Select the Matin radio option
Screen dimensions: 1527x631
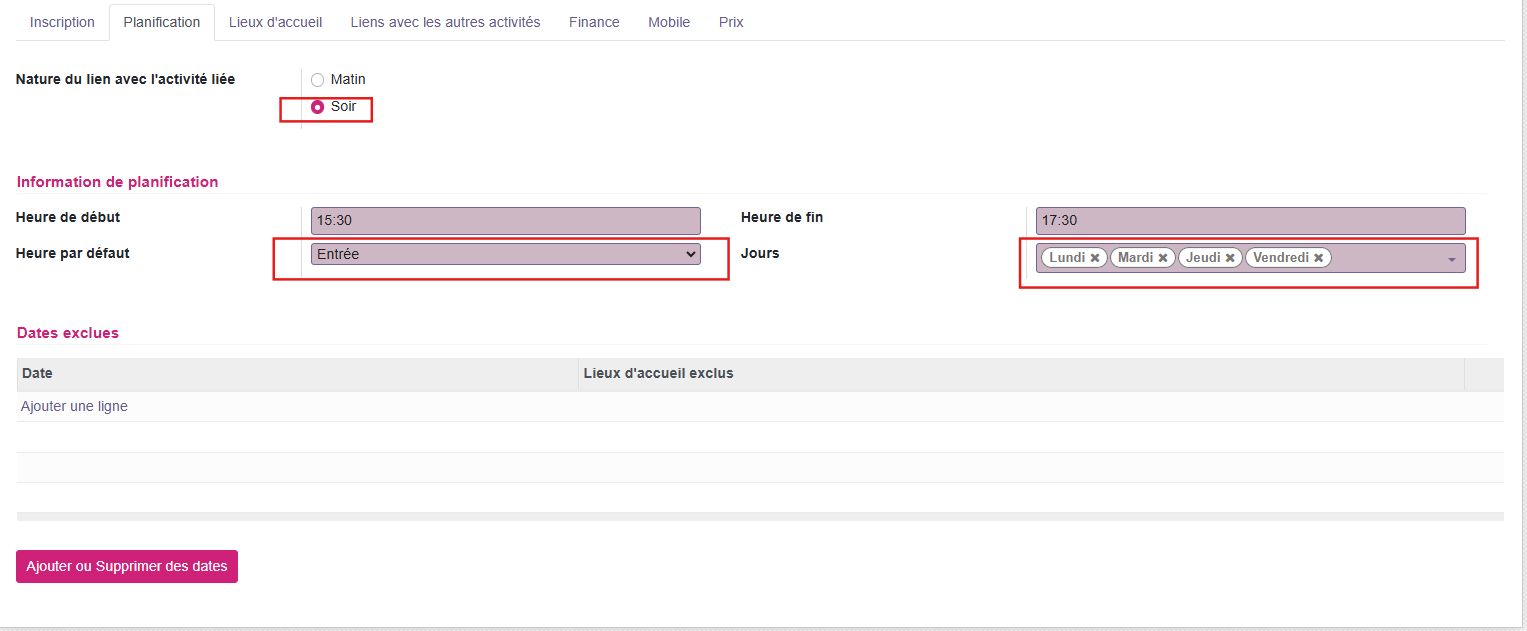pyautogui.click(x=318, y=80)
